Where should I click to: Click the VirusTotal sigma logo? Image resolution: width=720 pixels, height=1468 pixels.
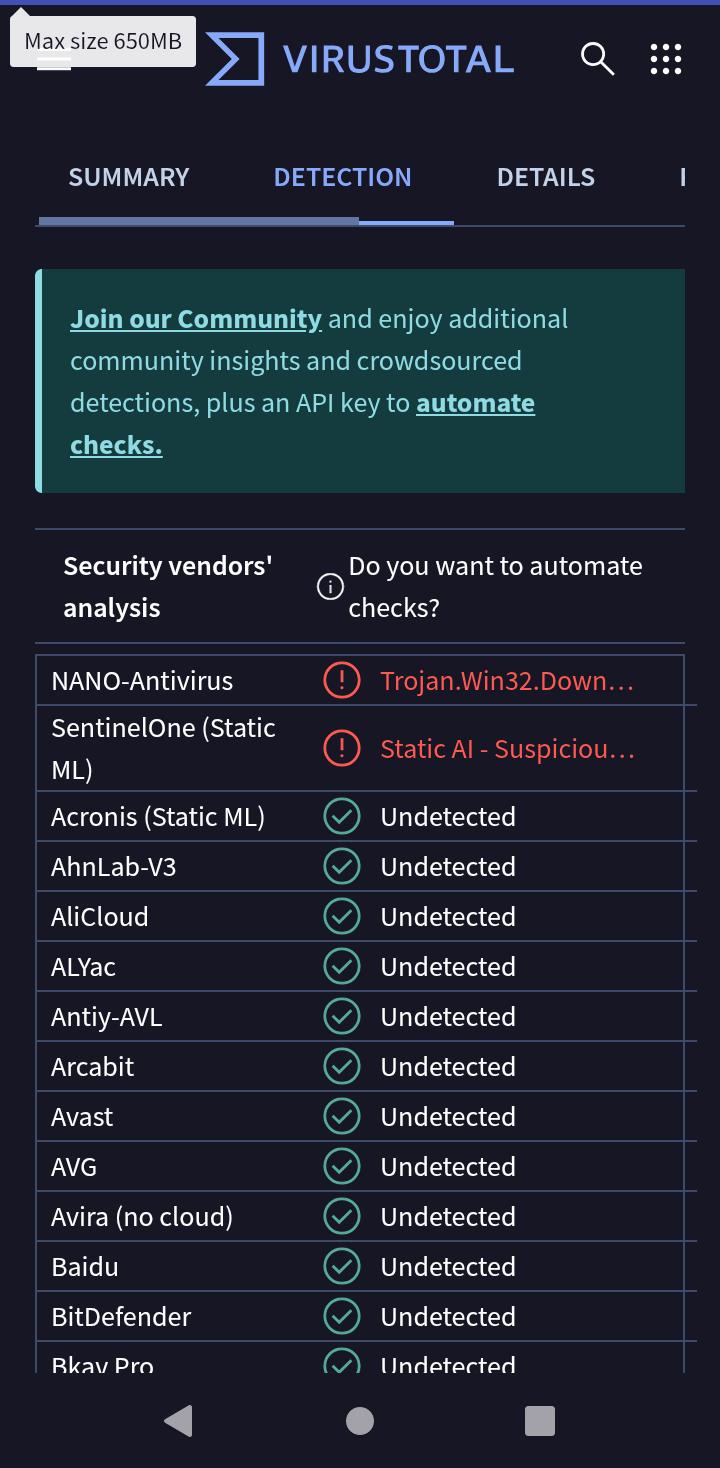coord(236,59)
